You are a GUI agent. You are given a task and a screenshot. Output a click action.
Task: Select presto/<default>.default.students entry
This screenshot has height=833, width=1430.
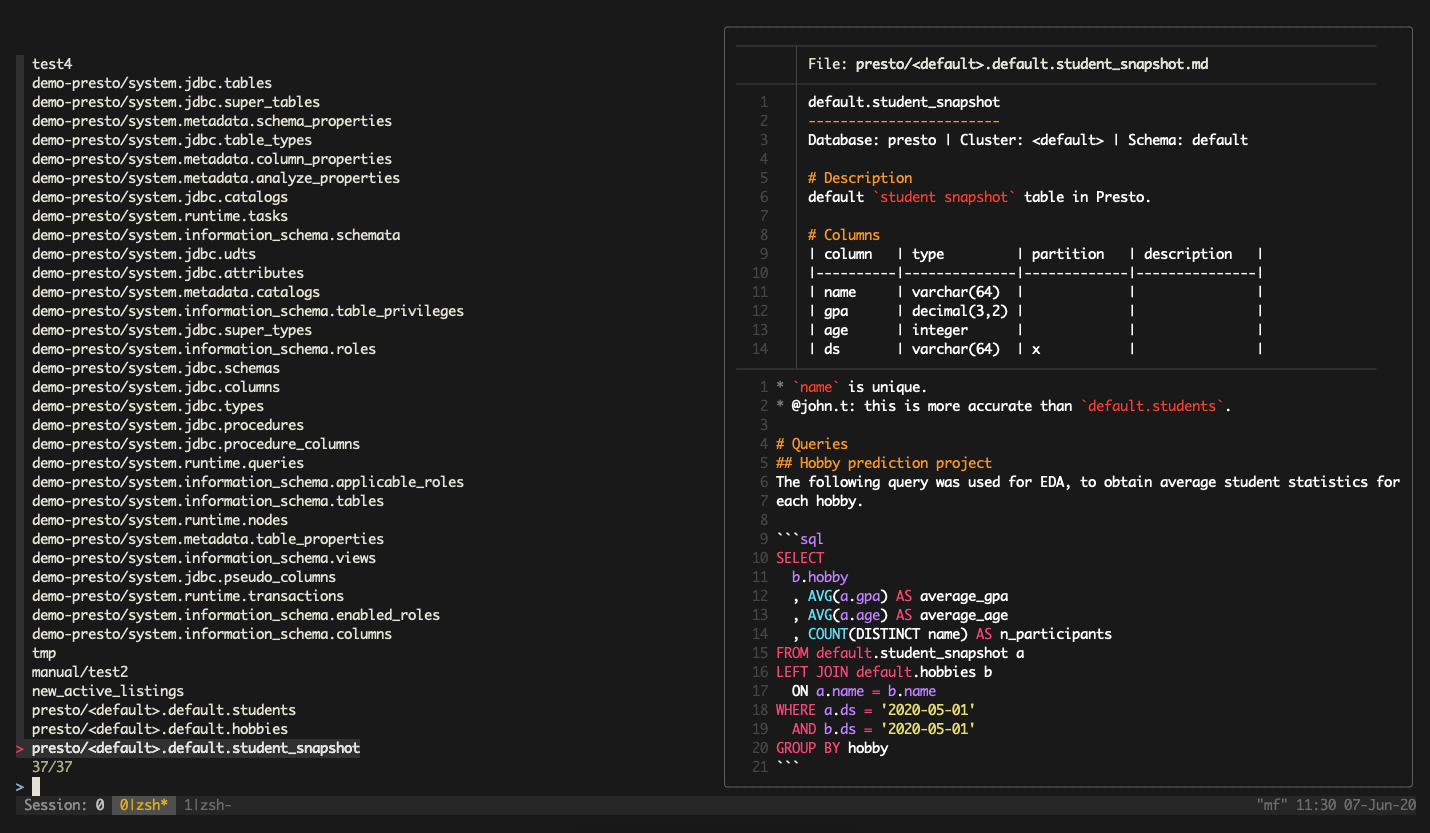click(164, 710)
